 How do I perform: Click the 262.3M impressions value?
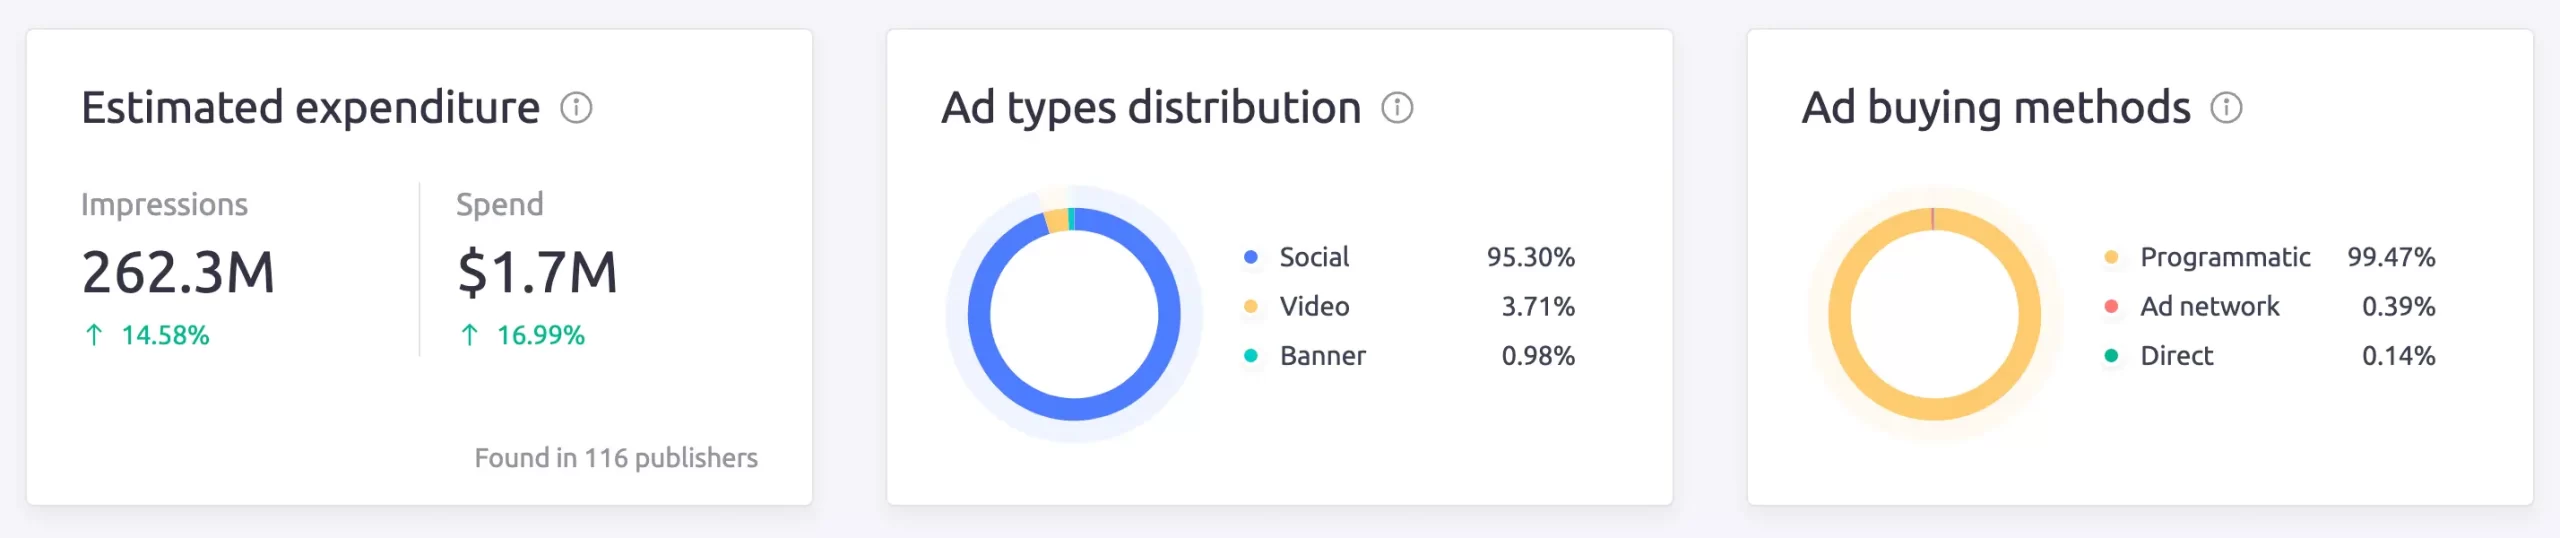coord(178,272)
